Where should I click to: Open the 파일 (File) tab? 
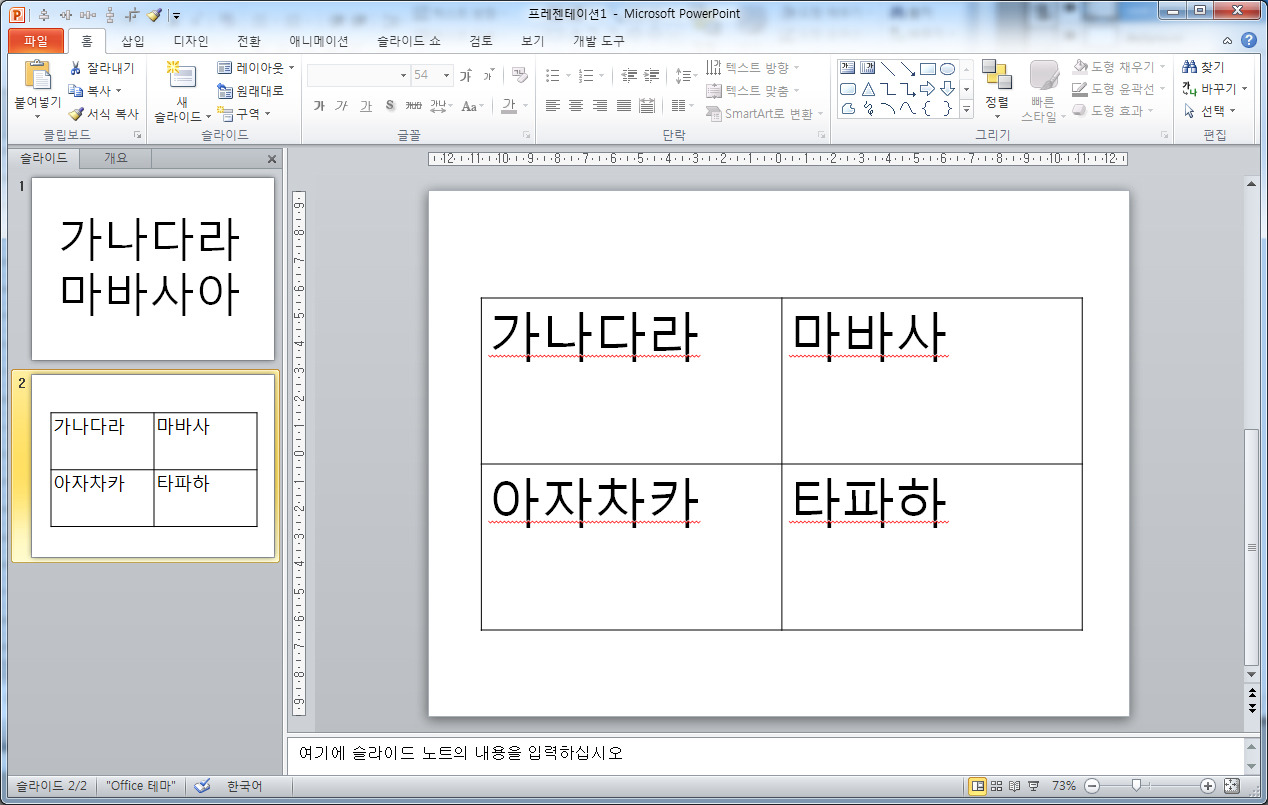[35, 41]
